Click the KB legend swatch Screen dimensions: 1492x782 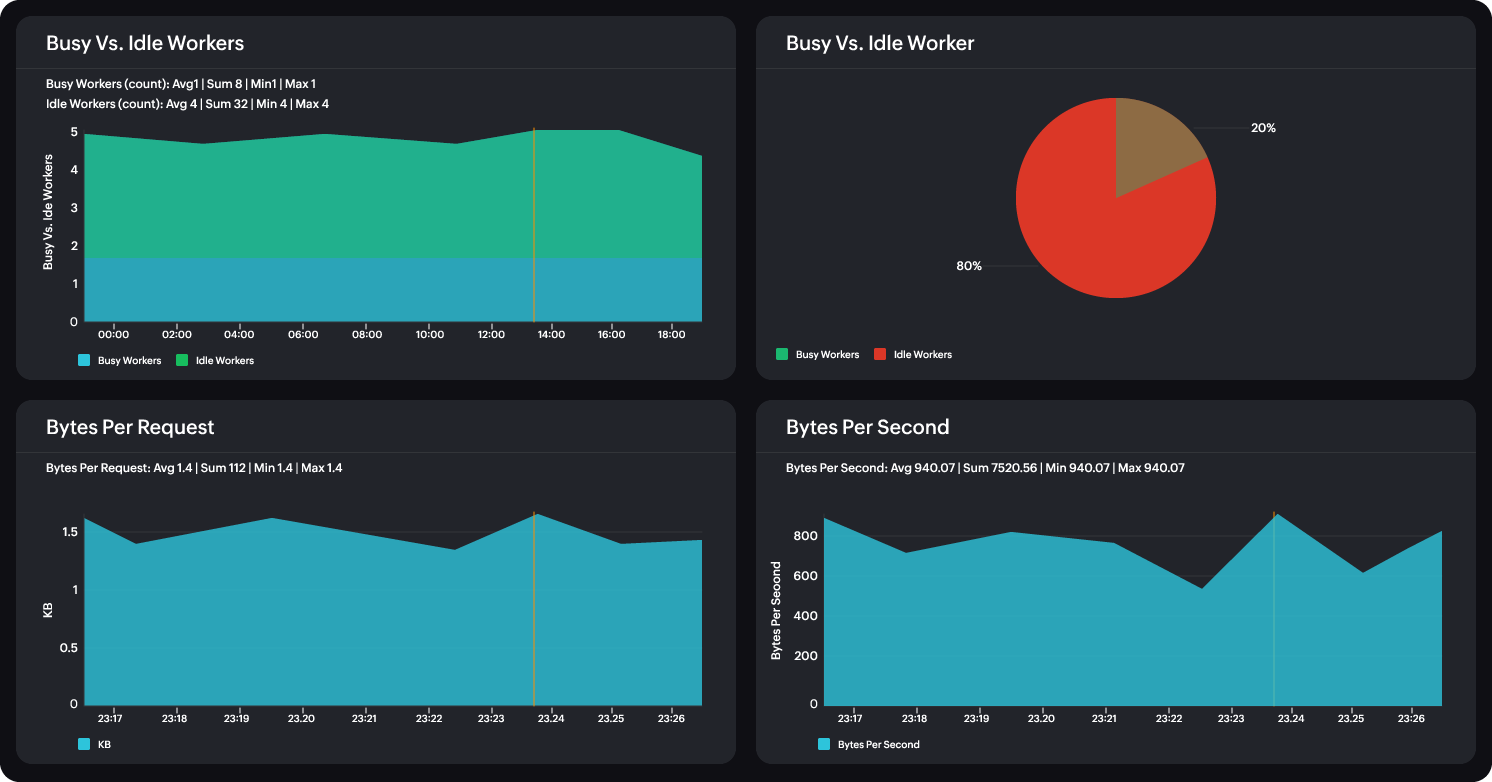(82, 744)
